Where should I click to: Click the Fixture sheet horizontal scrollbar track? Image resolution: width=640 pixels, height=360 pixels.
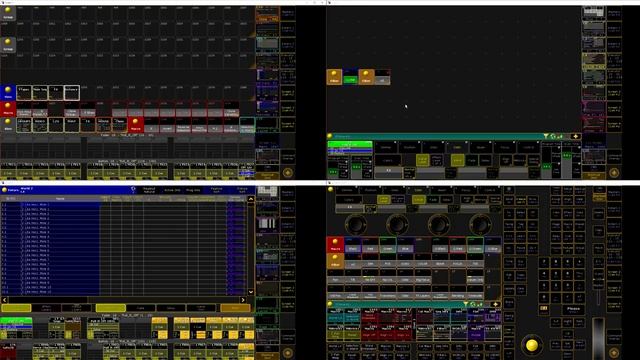pyautogui.click(x=124, y=300)
